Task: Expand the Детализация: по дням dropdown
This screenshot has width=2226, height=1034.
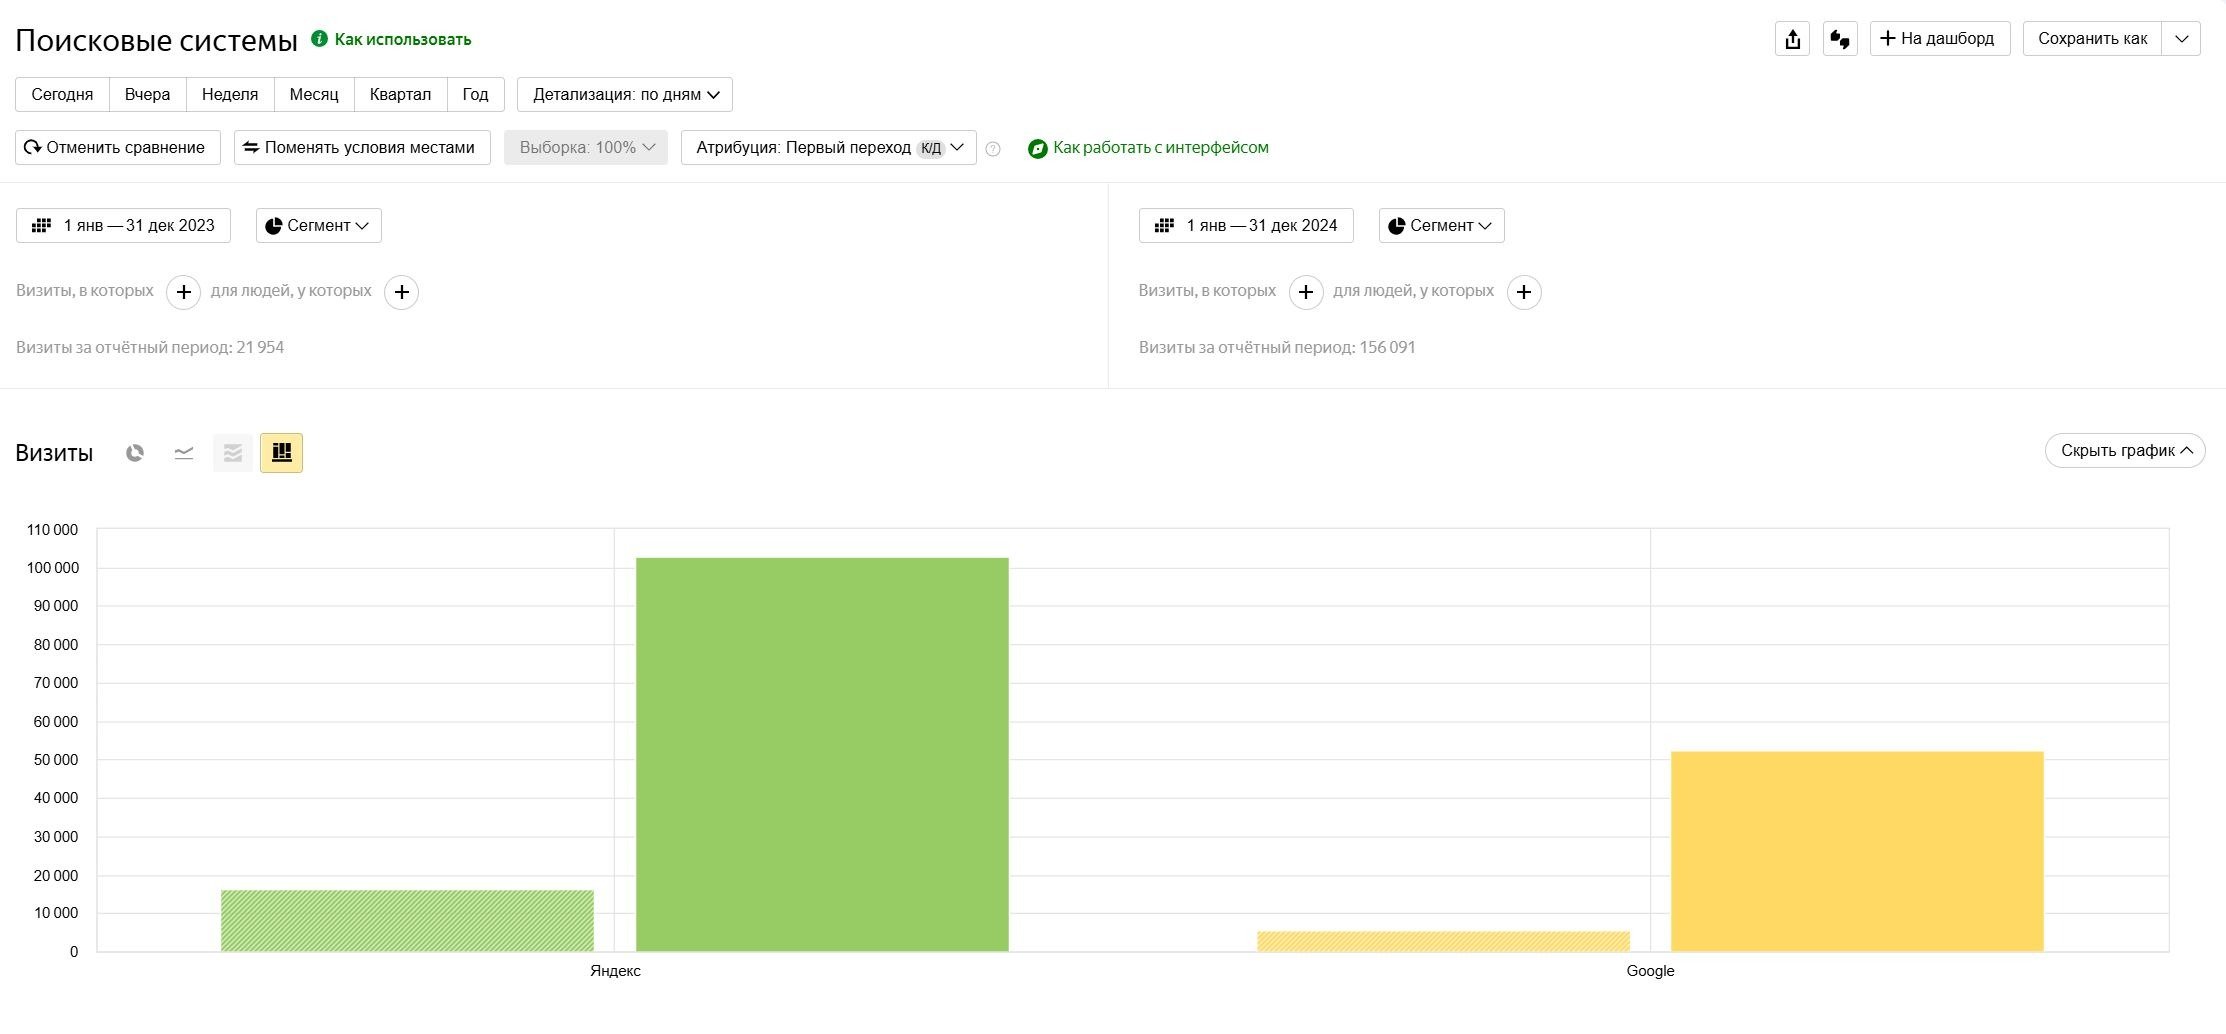Action: [x=625, y=95]
